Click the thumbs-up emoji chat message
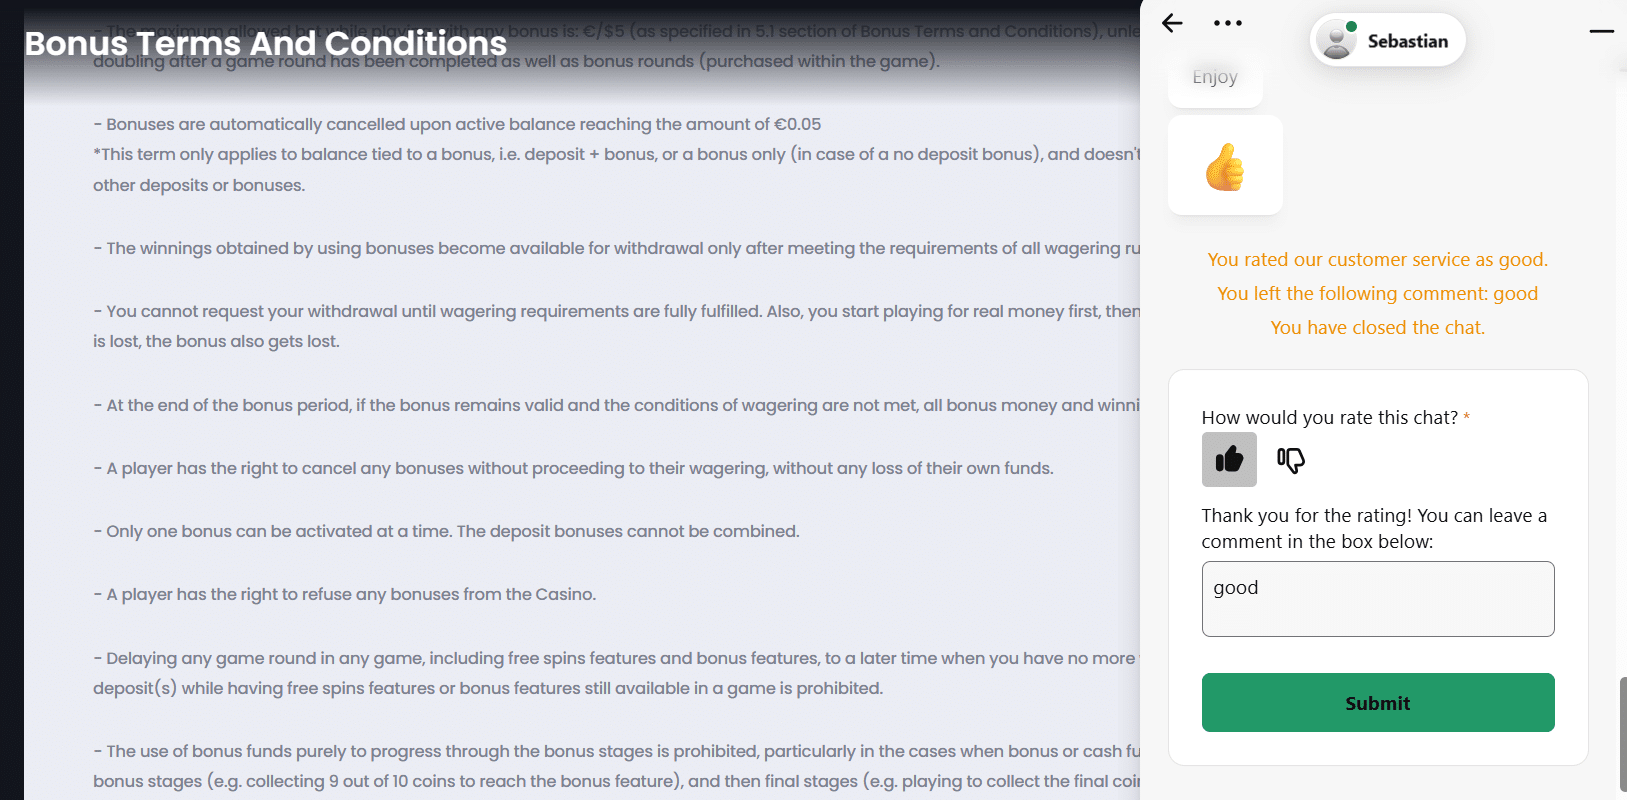Screen dimensions: 1627x800 [1225, 166]
